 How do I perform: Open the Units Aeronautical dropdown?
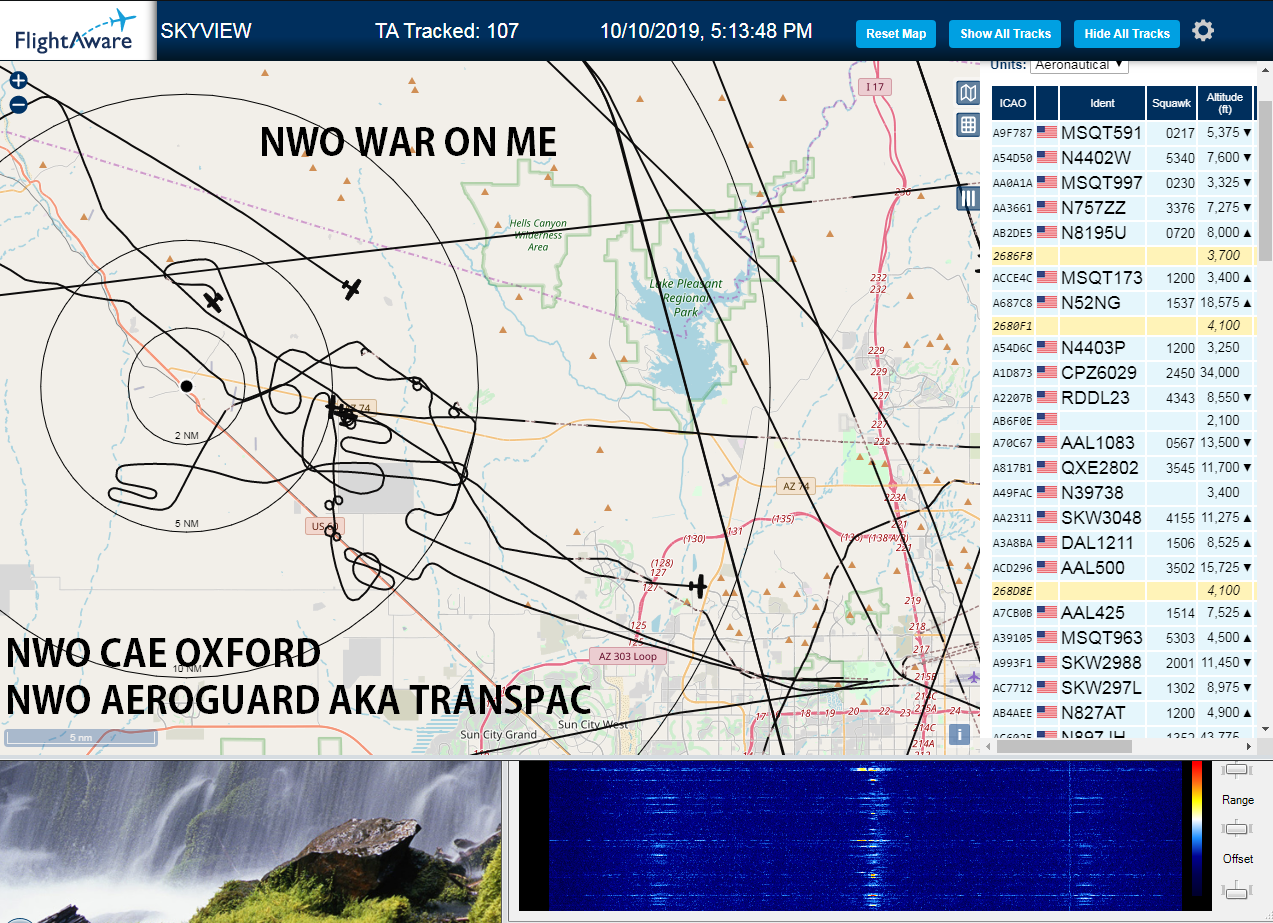1078,65
